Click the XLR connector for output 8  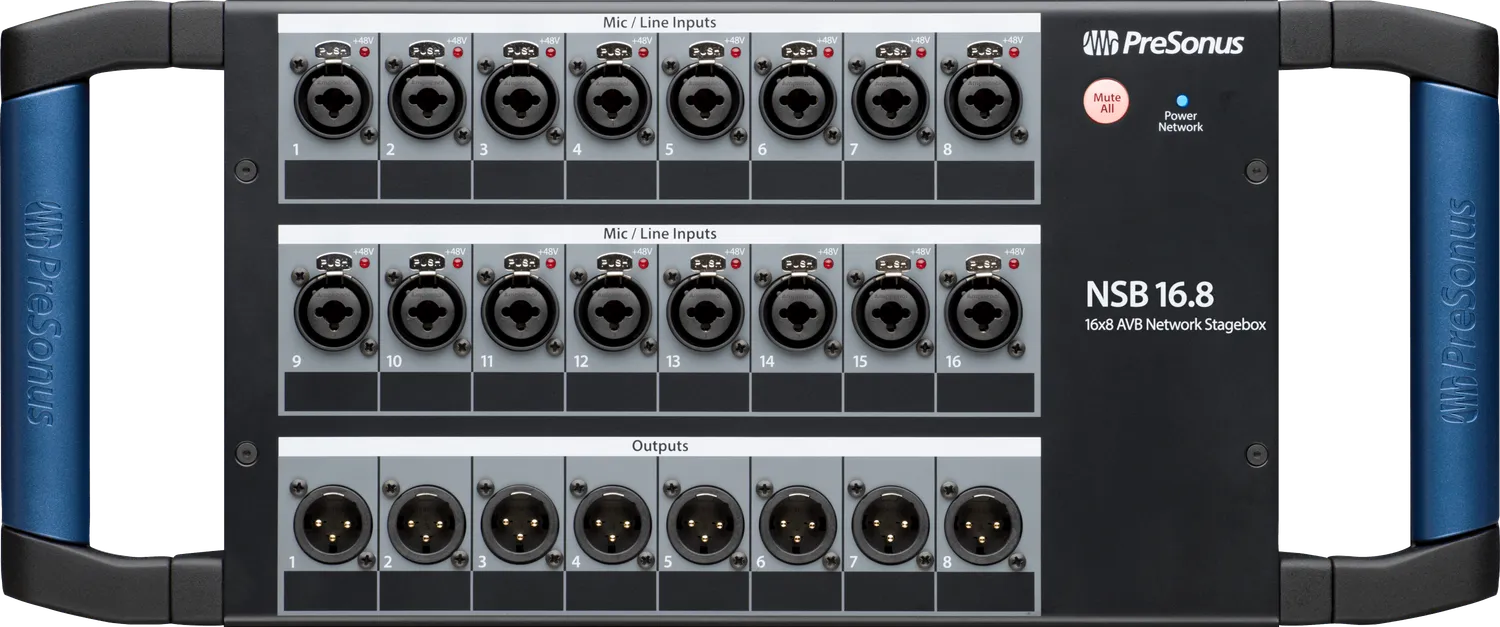[984, 525]
